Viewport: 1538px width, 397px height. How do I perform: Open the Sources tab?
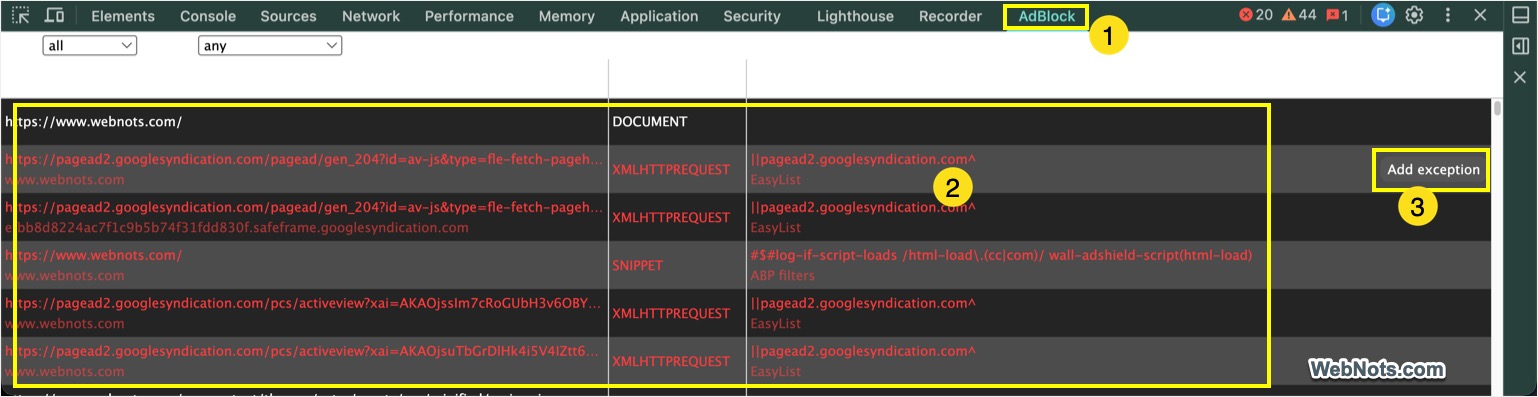(x=289, y=16)
